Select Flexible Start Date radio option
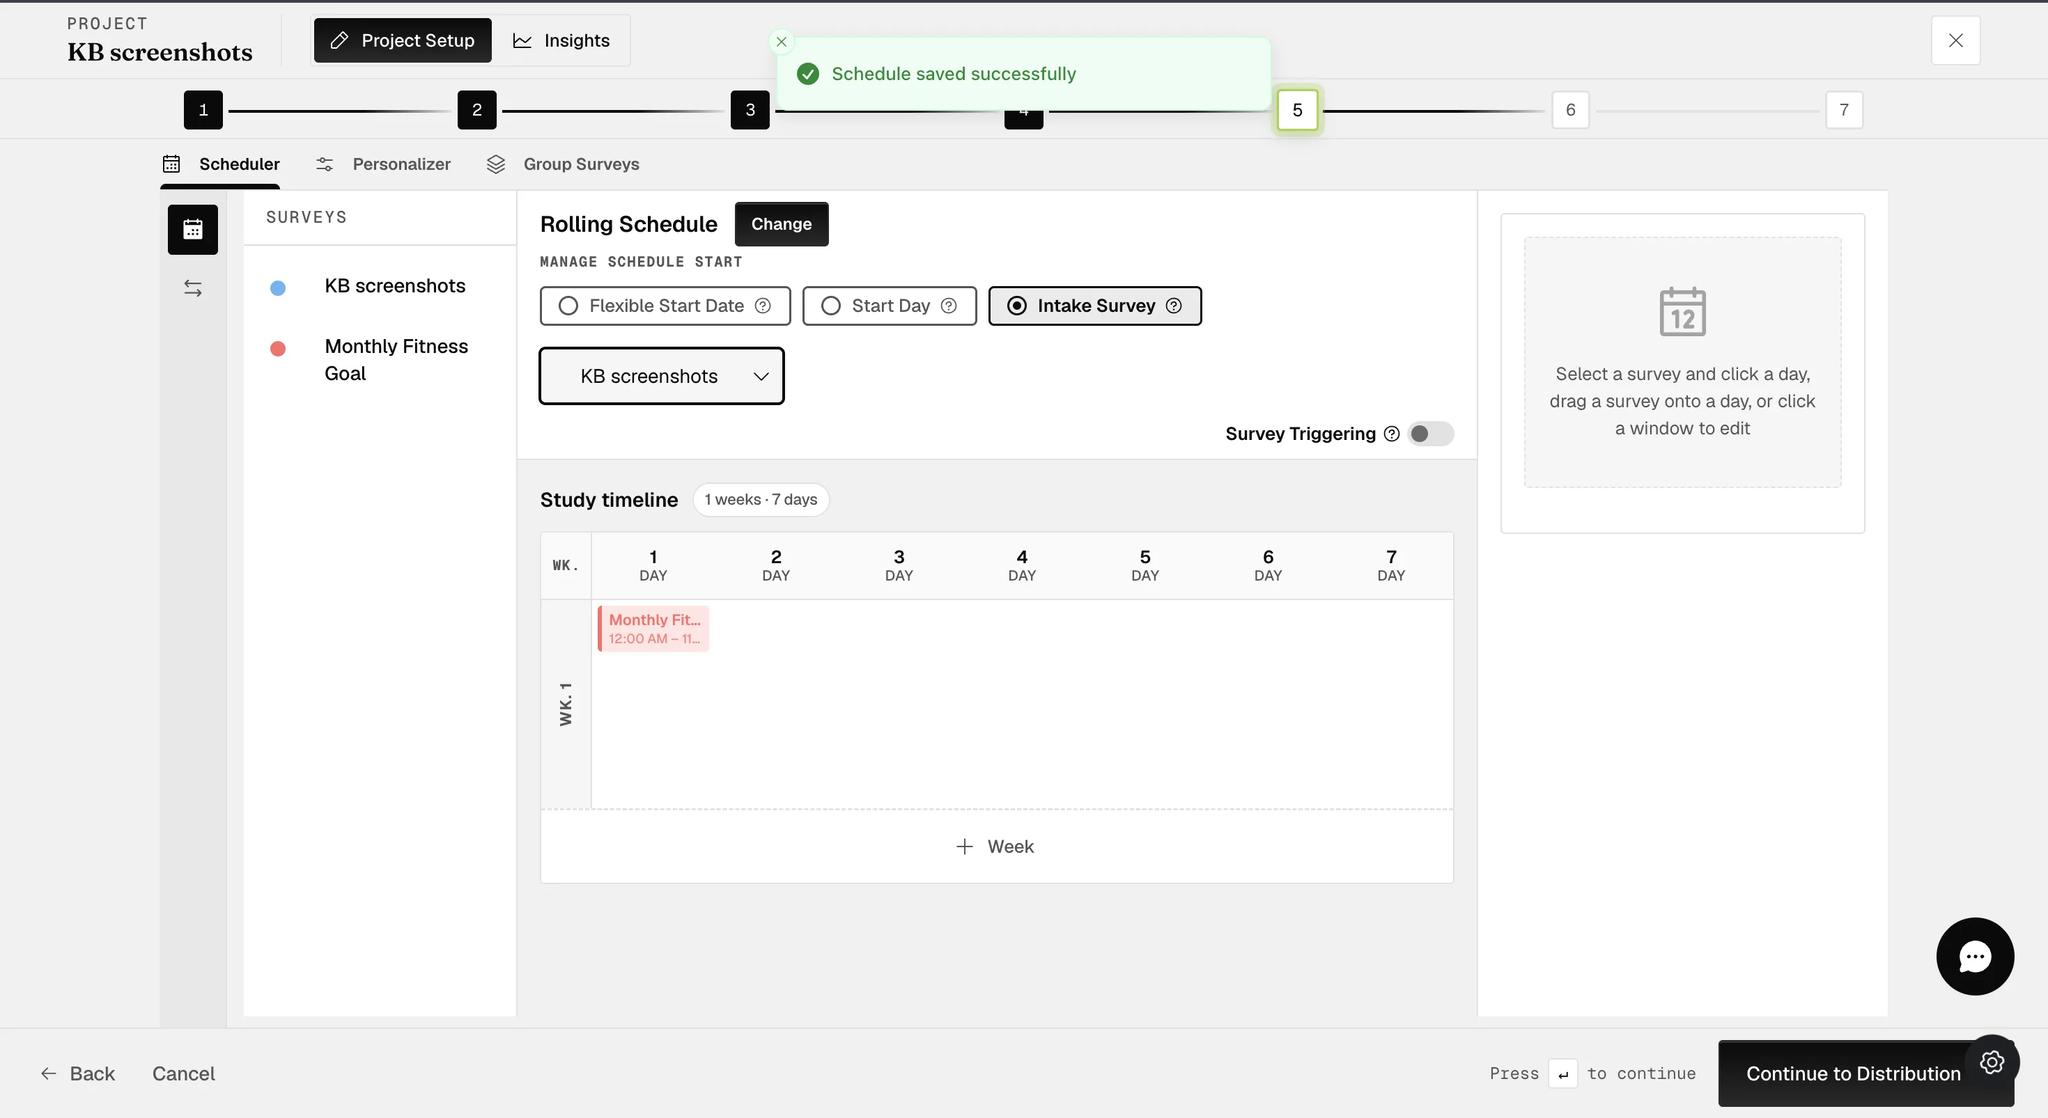The image size is (2048, 1118). coord(665,306)
